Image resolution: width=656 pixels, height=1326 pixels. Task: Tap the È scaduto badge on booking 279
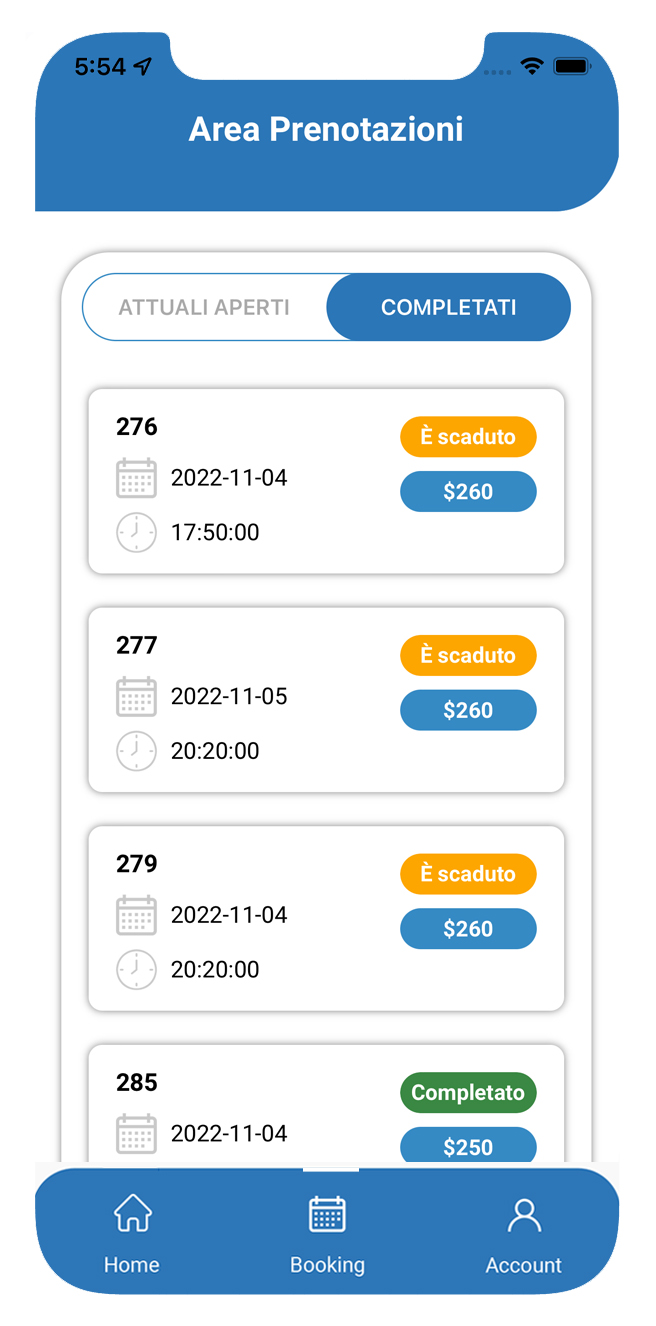pos(468,874)
